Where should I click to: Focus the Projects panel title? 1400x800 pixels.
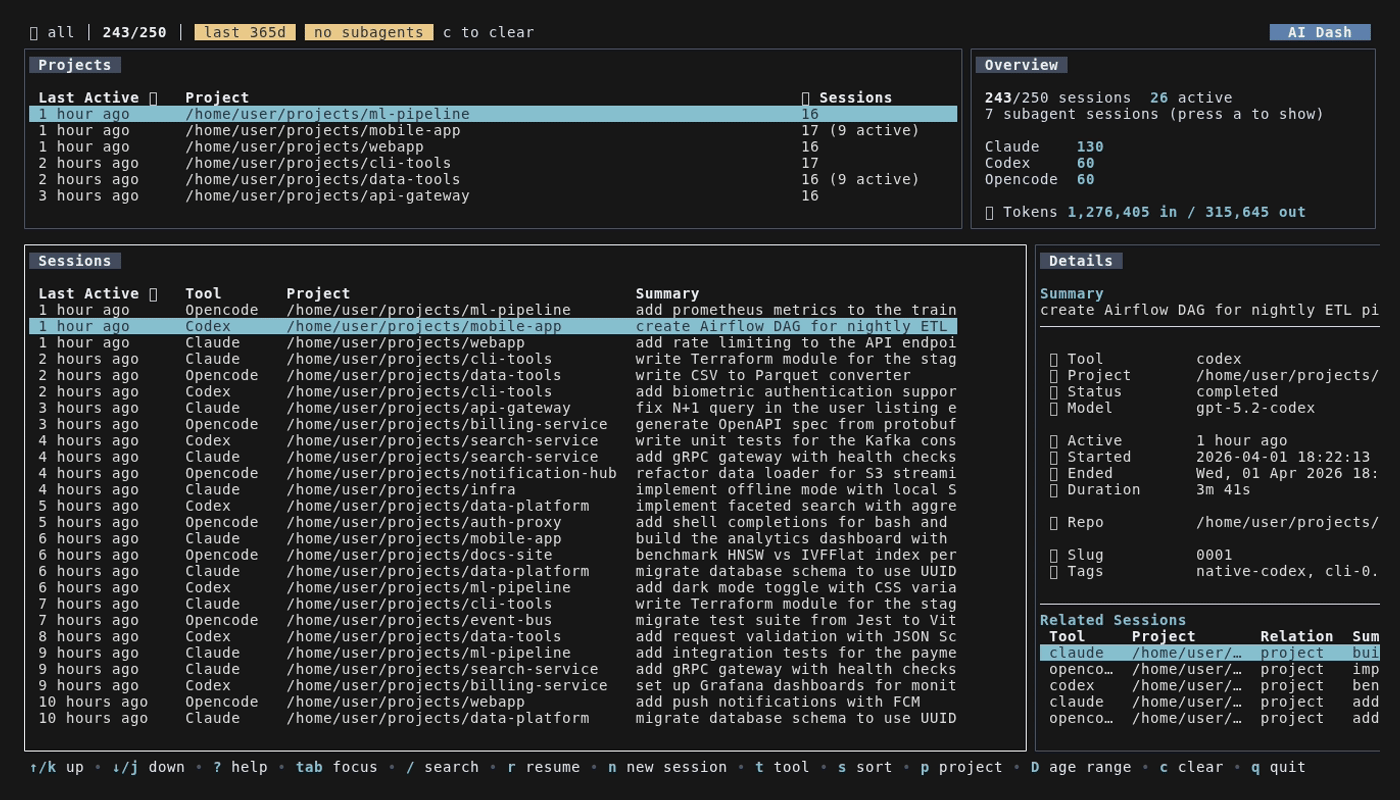[x=75, y=65]
